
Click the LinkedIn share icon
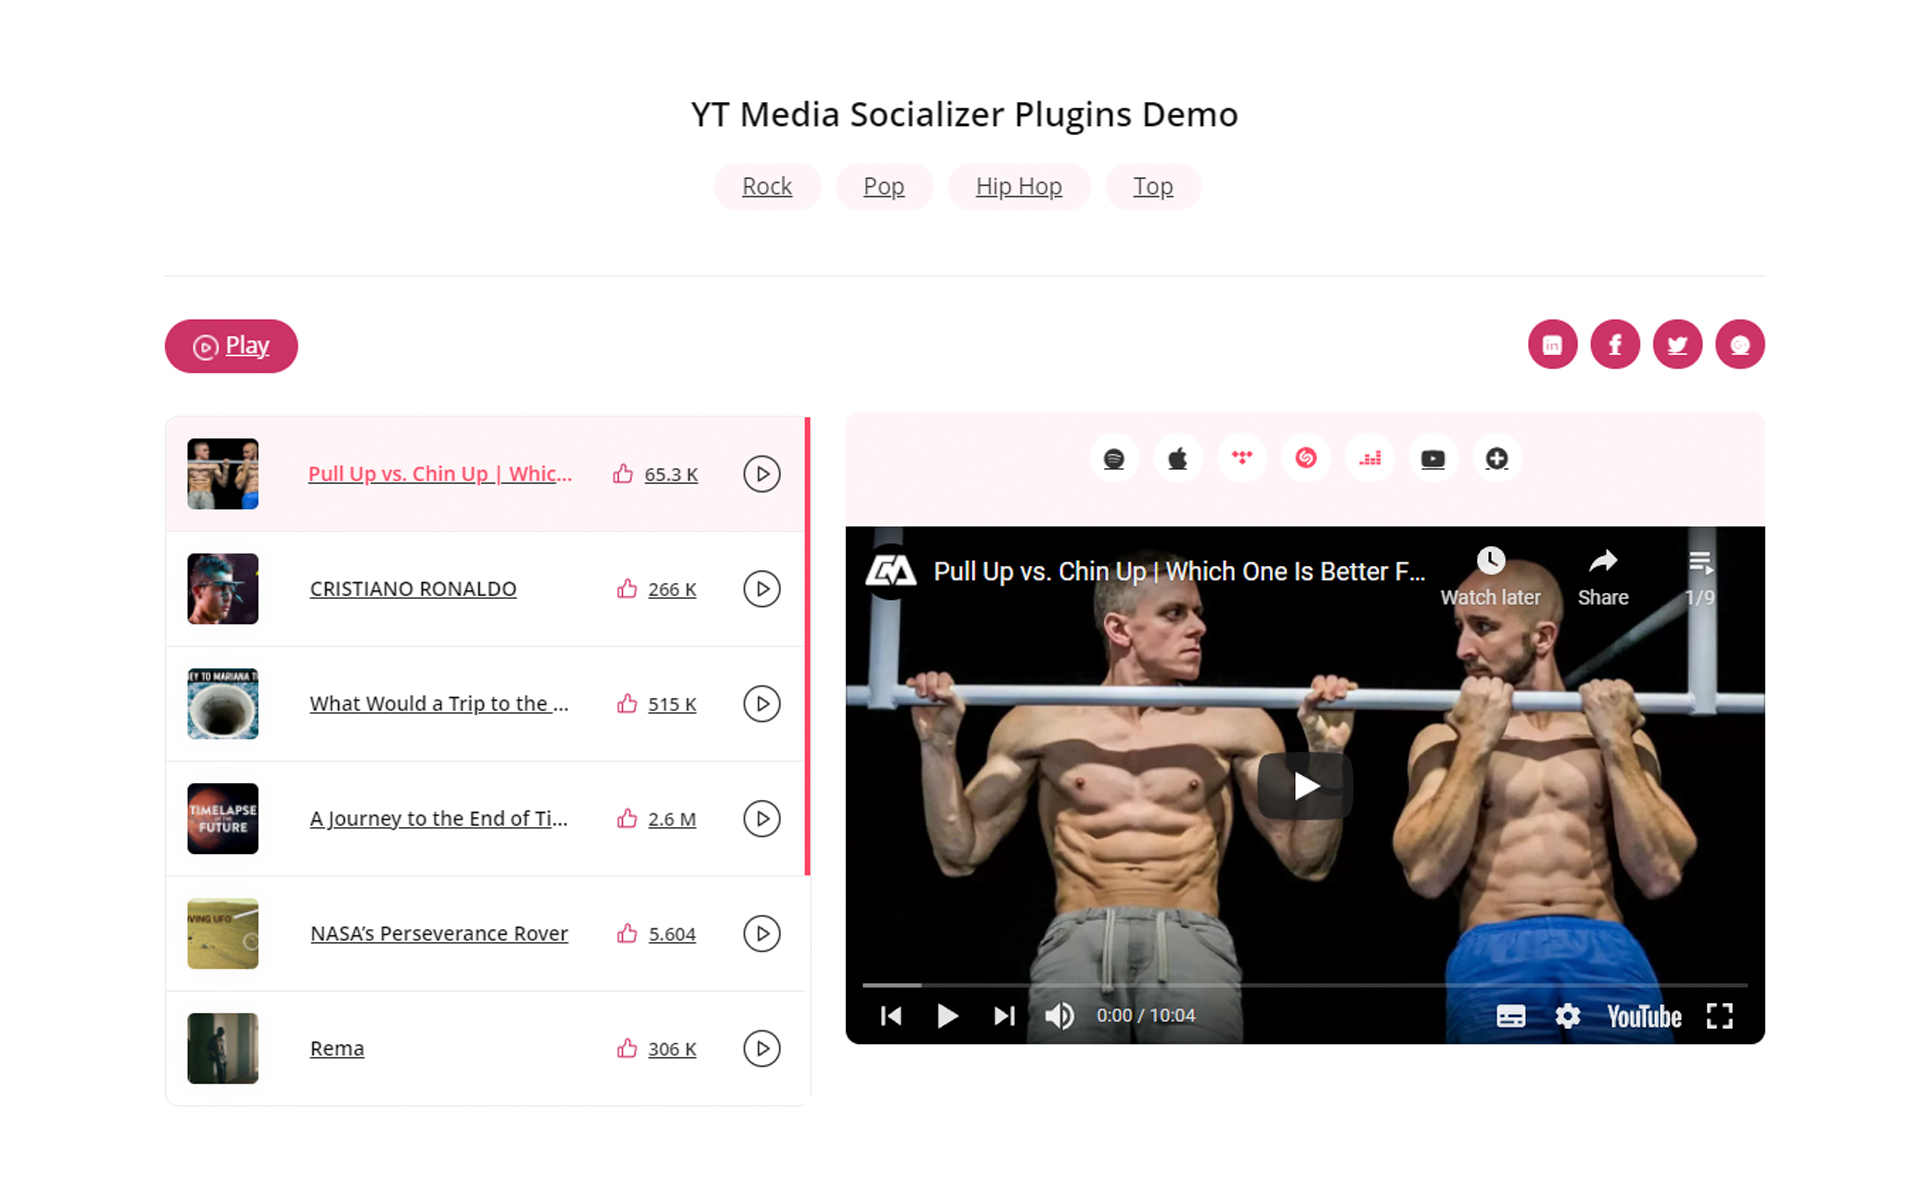(x=1551, y=344)
